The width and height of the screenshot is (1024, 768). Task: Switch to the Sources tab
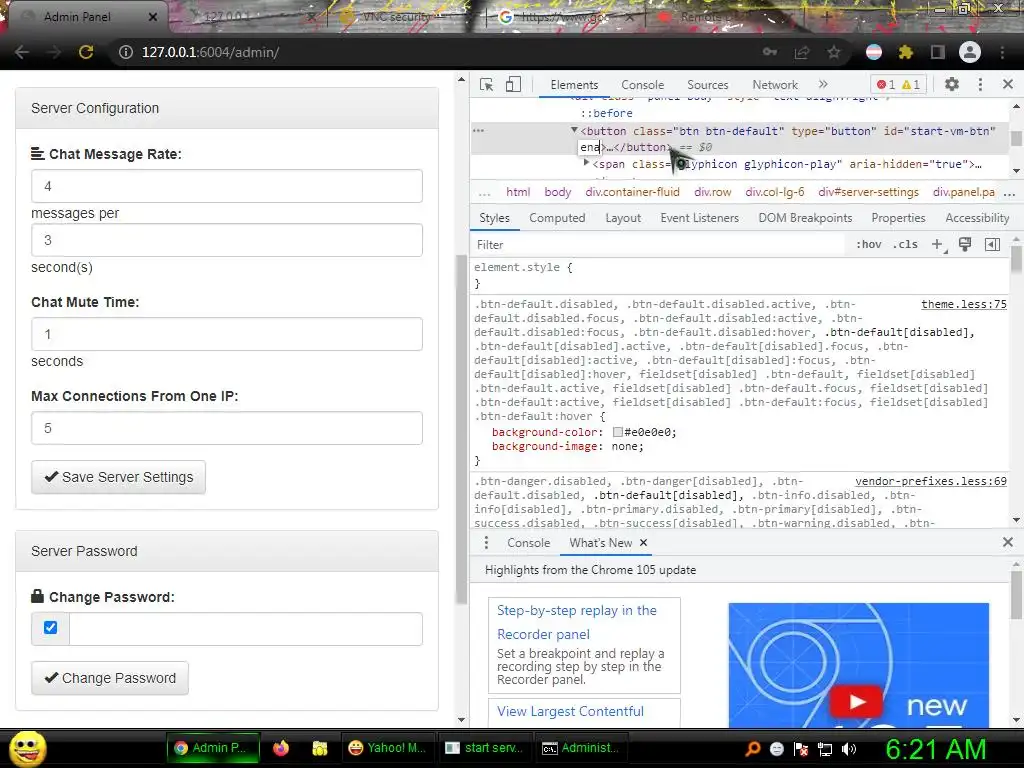(x=707, y=85)
